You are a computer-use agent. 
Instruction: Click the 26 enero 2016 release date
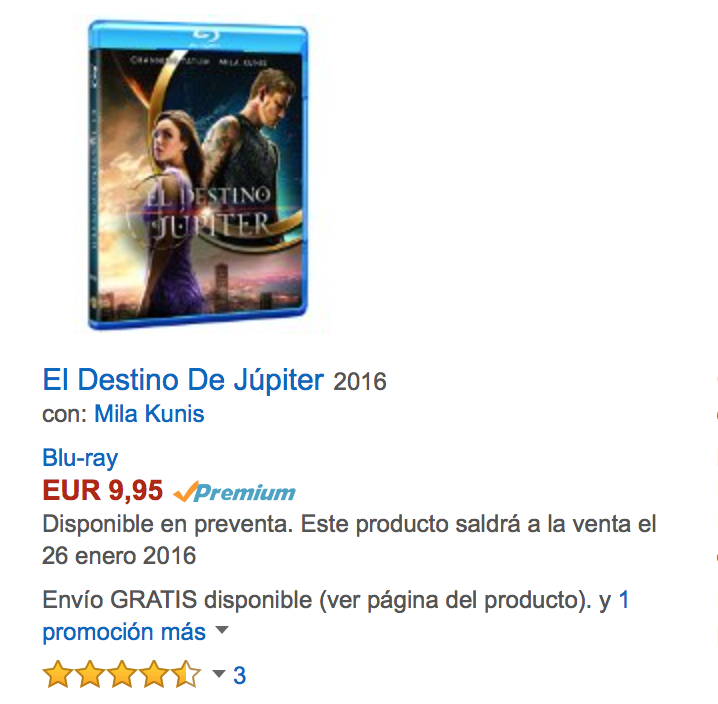pos(119,556)
